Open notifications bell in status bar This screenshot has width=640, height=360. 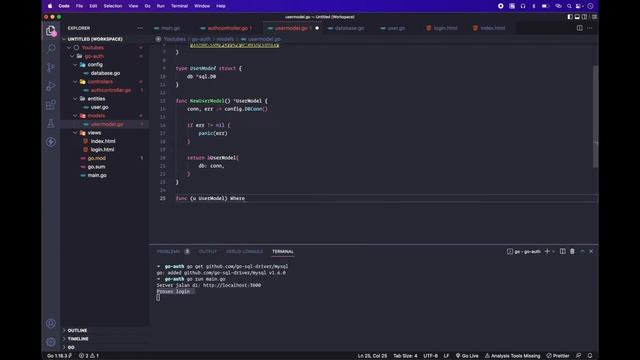(x=590, y=356)
